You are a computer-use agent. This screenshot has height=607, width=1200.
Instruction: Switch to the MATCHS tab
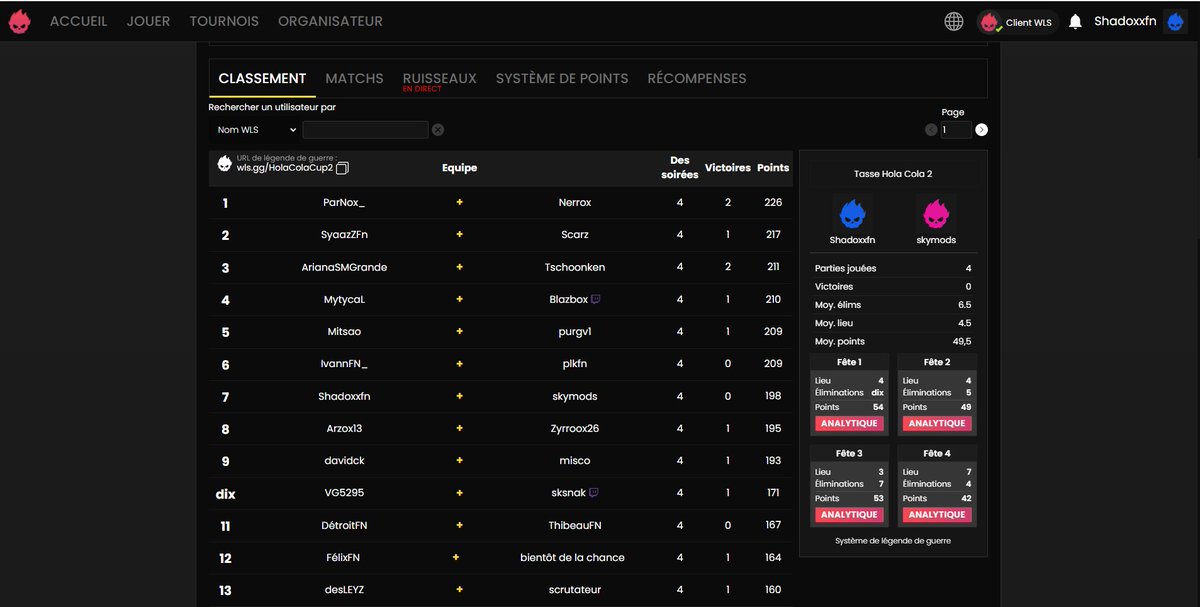click(x=354, y=78)
